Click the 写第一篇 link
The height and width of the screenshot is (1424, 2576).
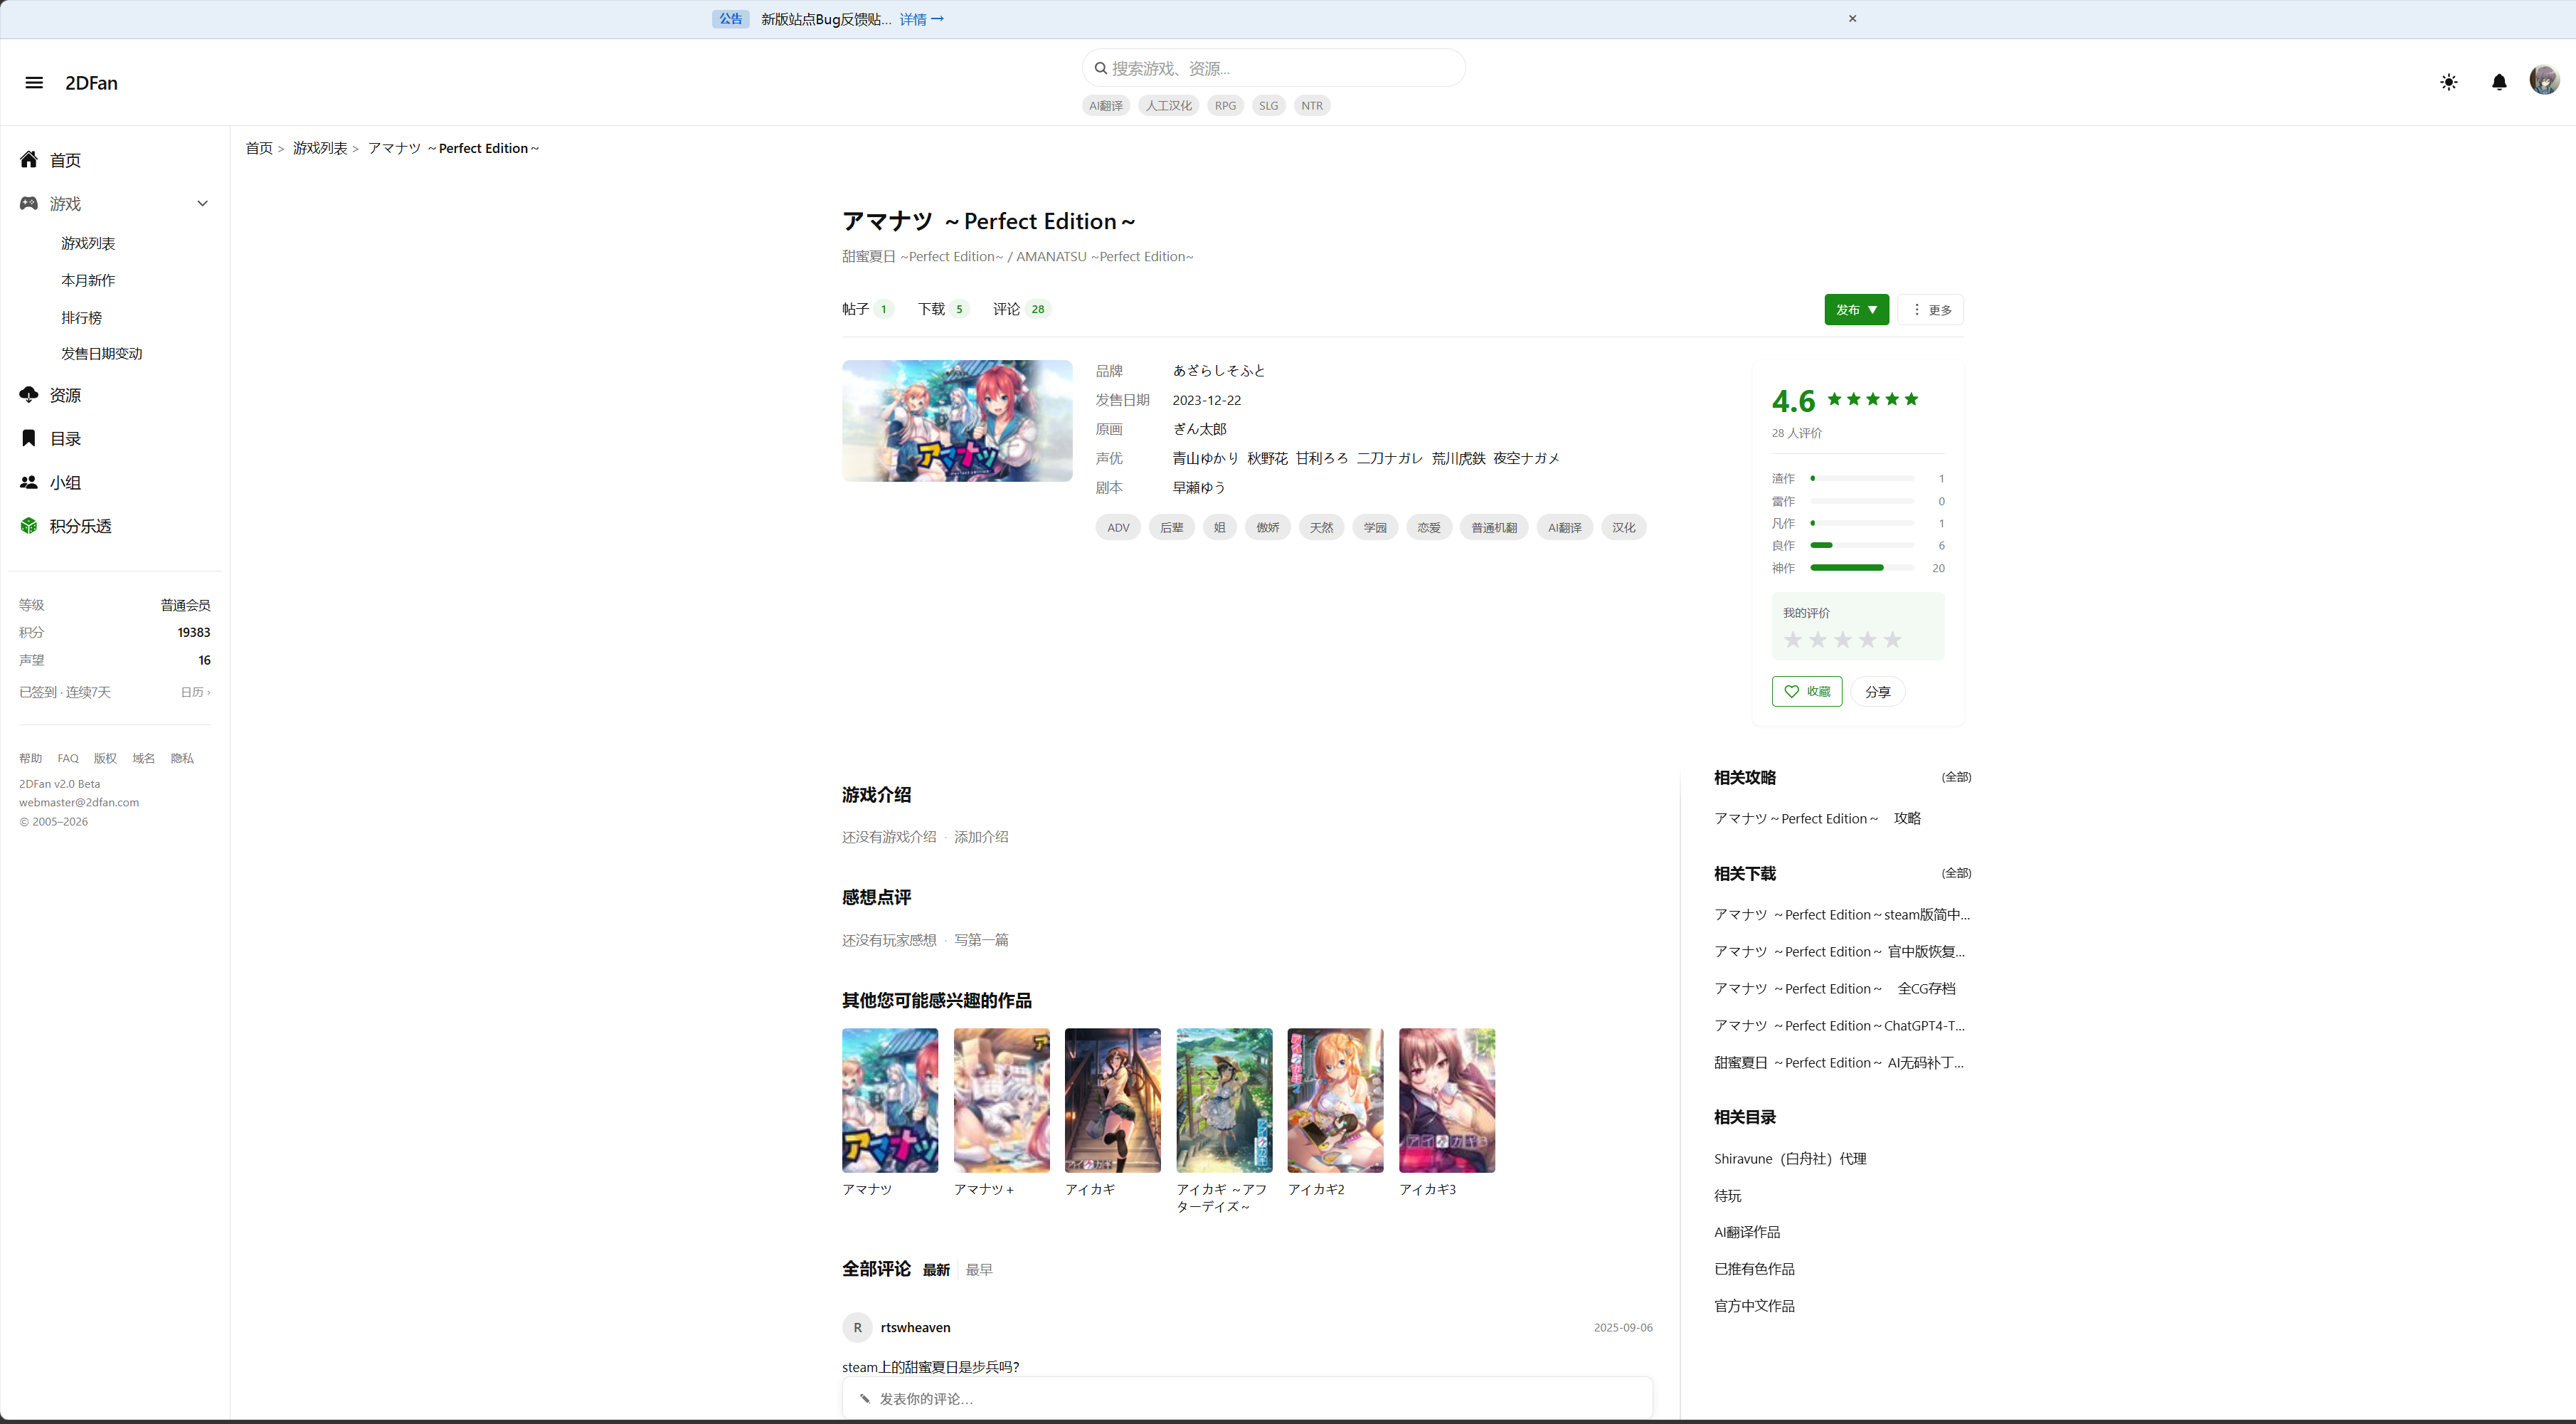[981, 940]
